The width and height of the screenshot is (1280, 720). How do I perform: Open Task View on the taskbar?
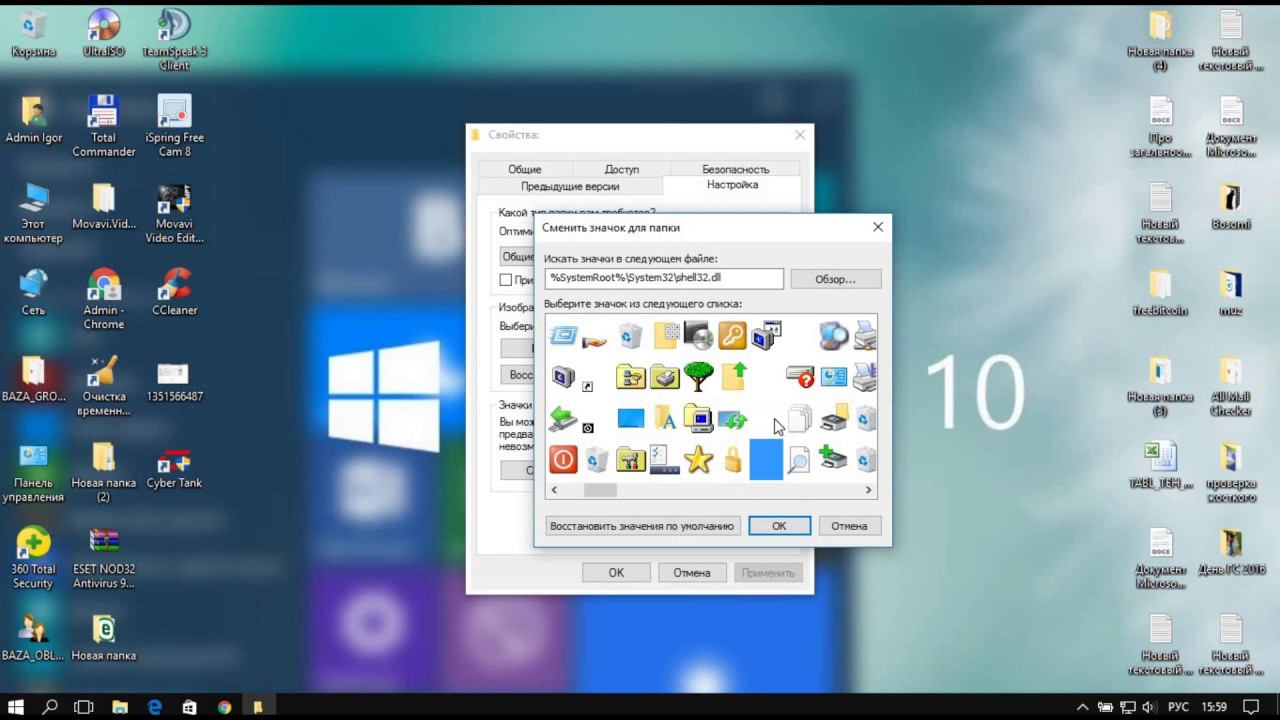[x=84, y=707]
